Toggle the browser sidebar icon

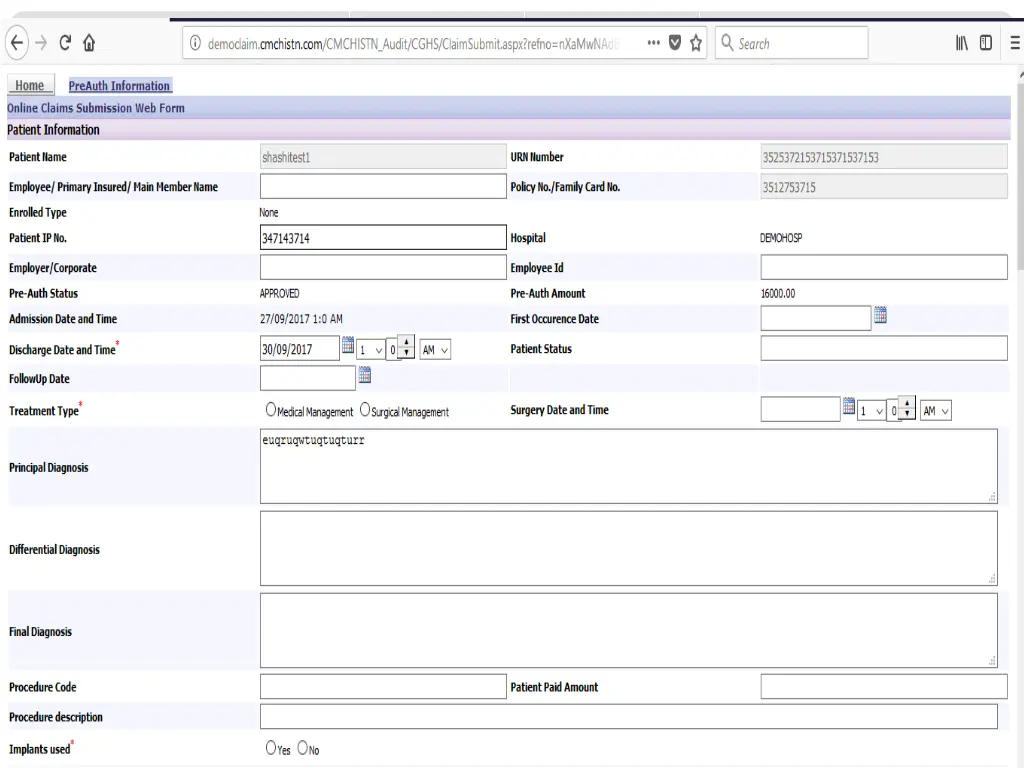pyautogui.click(x=985, y=43)
